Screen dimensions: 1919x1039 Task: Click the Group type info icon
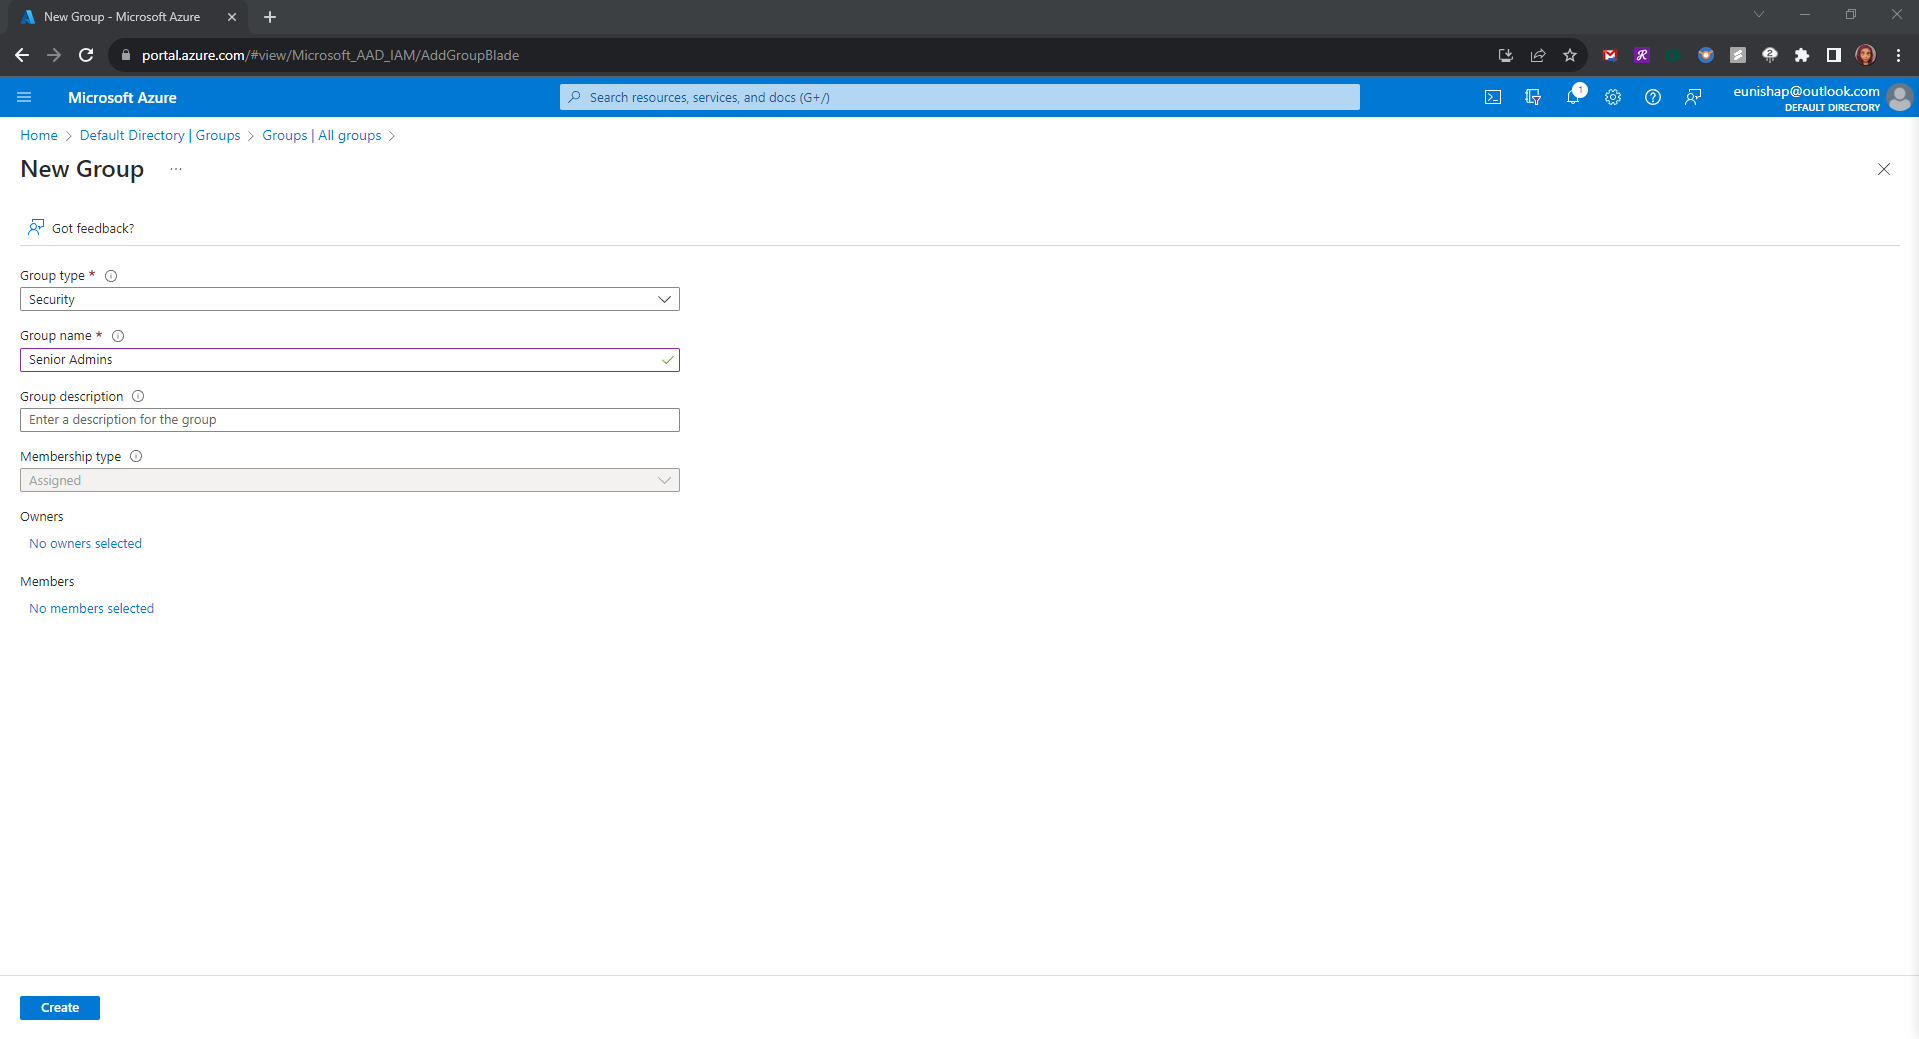pos(111,276)
